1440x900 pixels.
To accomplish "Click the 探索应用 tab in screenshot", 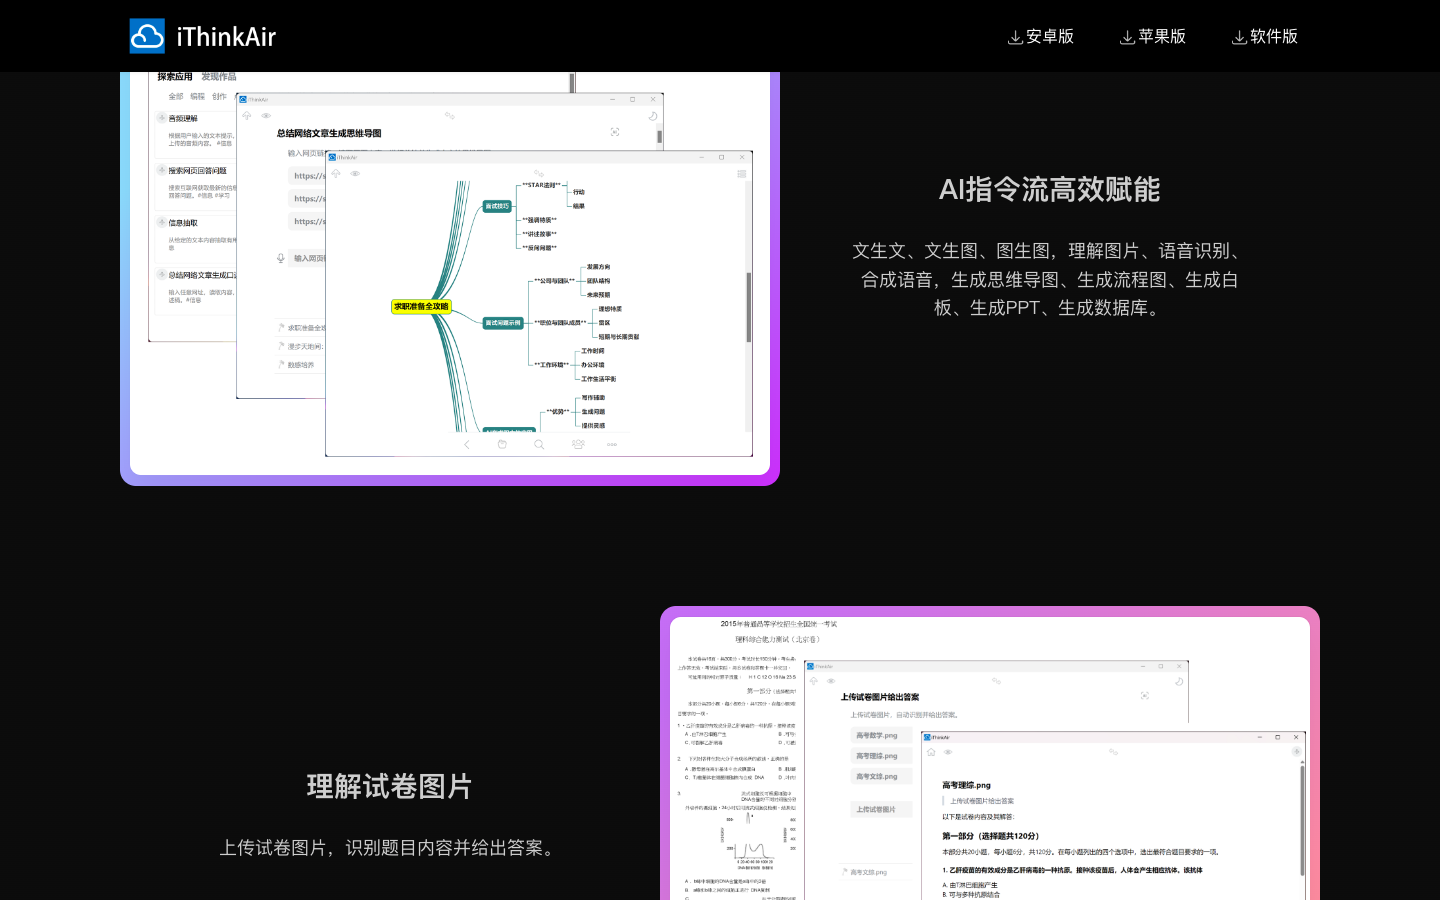I will coord(175,76).
